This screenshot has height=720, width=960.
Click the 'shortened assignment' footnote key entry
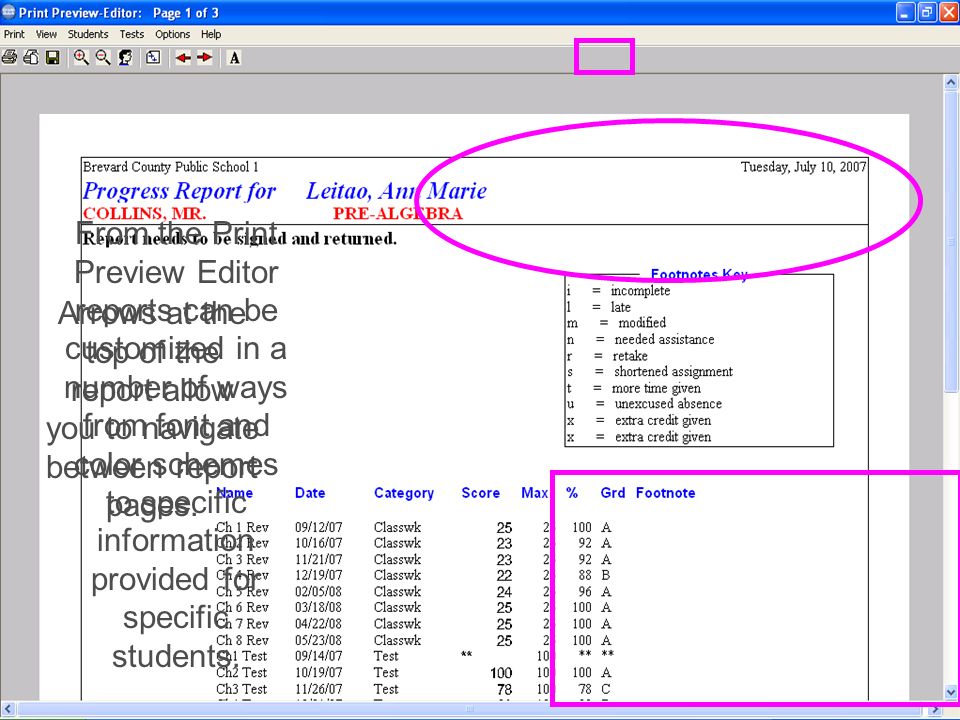point(673,372)
